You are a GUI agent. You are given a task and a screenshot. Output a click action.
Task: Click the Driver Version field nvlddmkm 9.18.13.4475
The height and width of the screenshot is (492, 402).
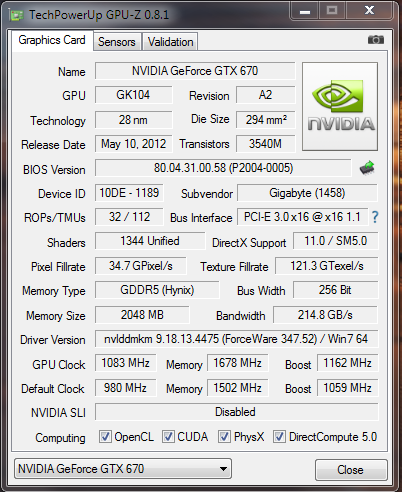(237, 339)
